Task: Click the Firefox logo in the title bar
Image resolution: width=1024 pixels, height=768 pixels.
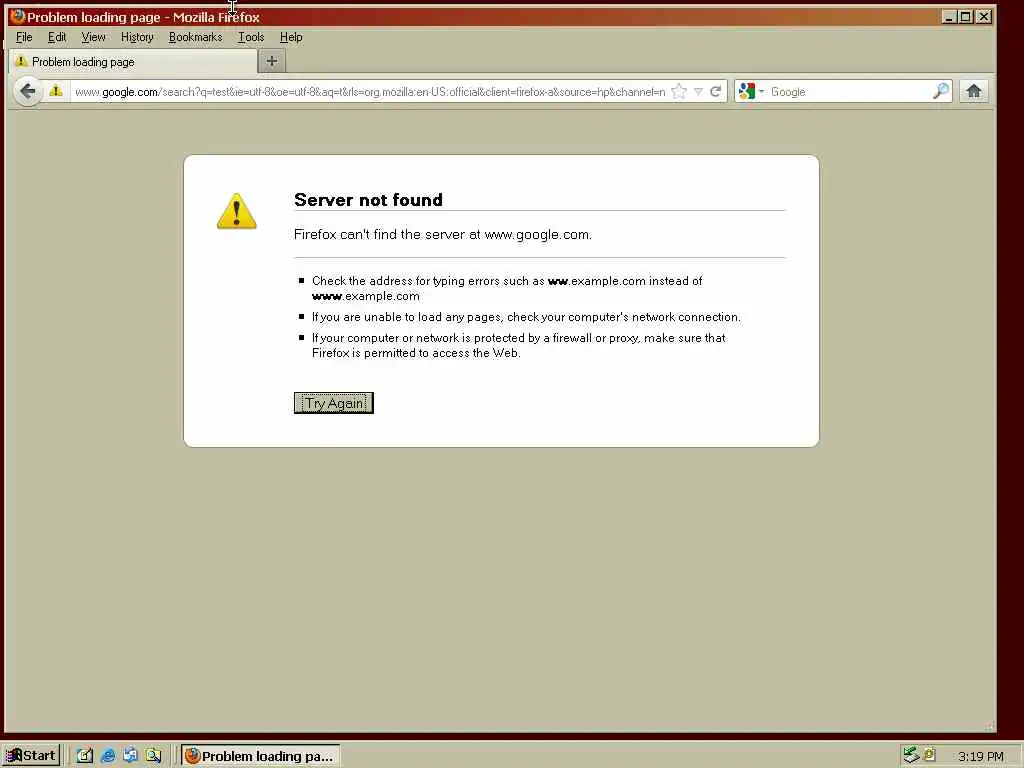Action: pos(18,16)
